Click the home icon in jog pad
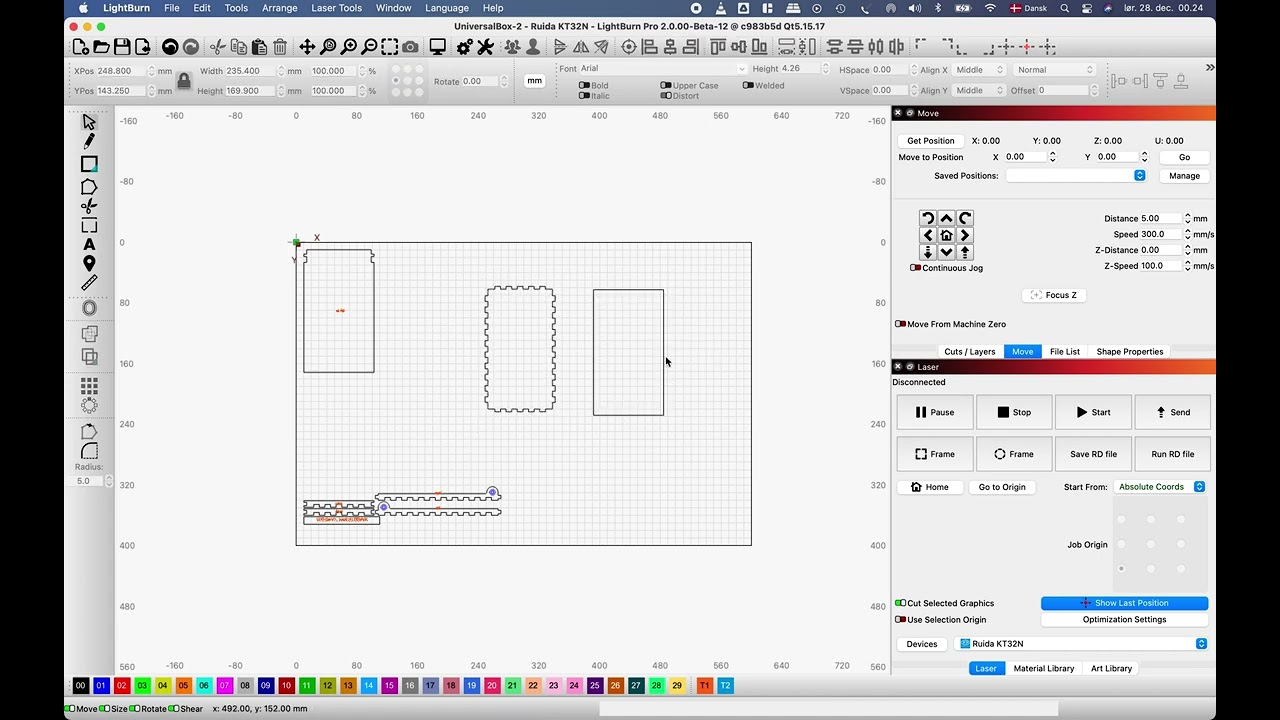The image size is (1280, 720). pyautogui.click(x=946, y=235)
